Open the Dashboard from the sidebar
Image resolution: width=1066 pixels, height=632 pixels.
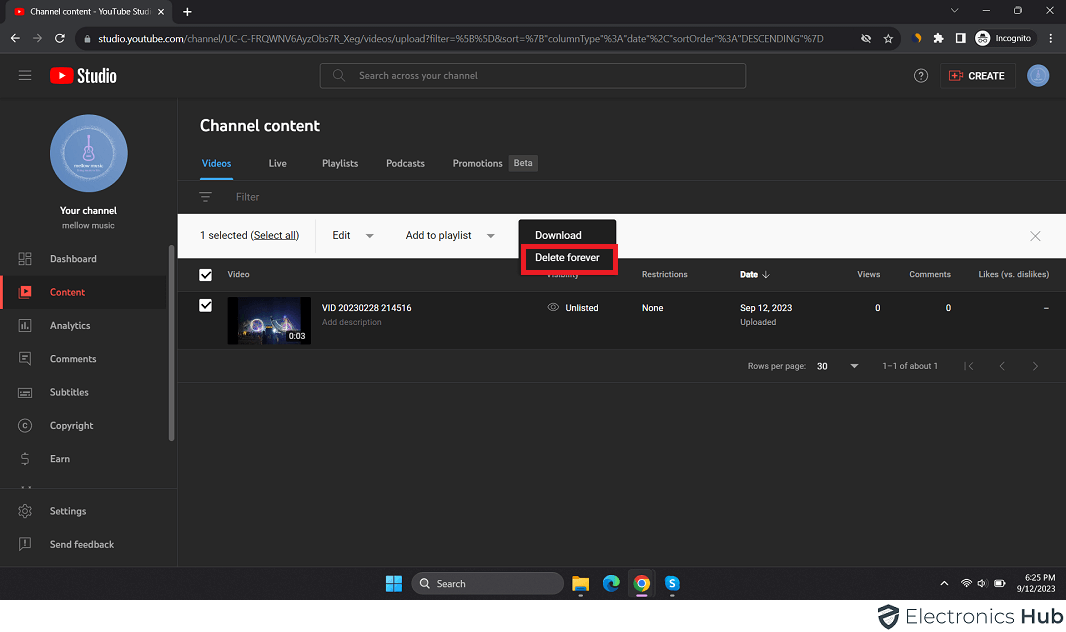click(72, 258)
